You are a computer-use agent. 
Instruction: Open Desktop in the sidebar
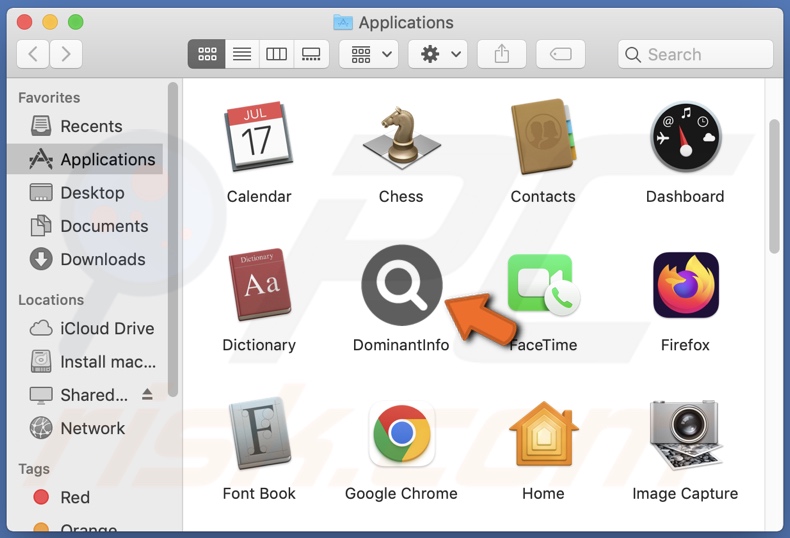(x=85, y=192)
